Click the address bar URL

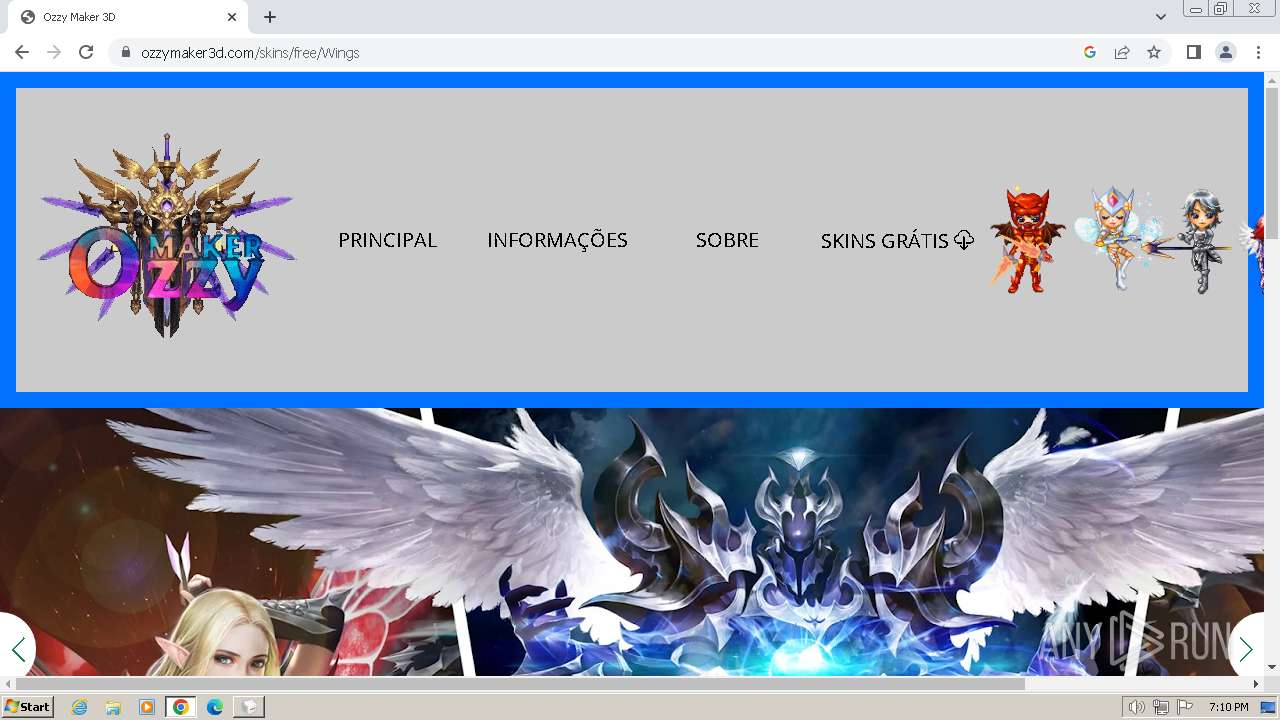point(250,52)
